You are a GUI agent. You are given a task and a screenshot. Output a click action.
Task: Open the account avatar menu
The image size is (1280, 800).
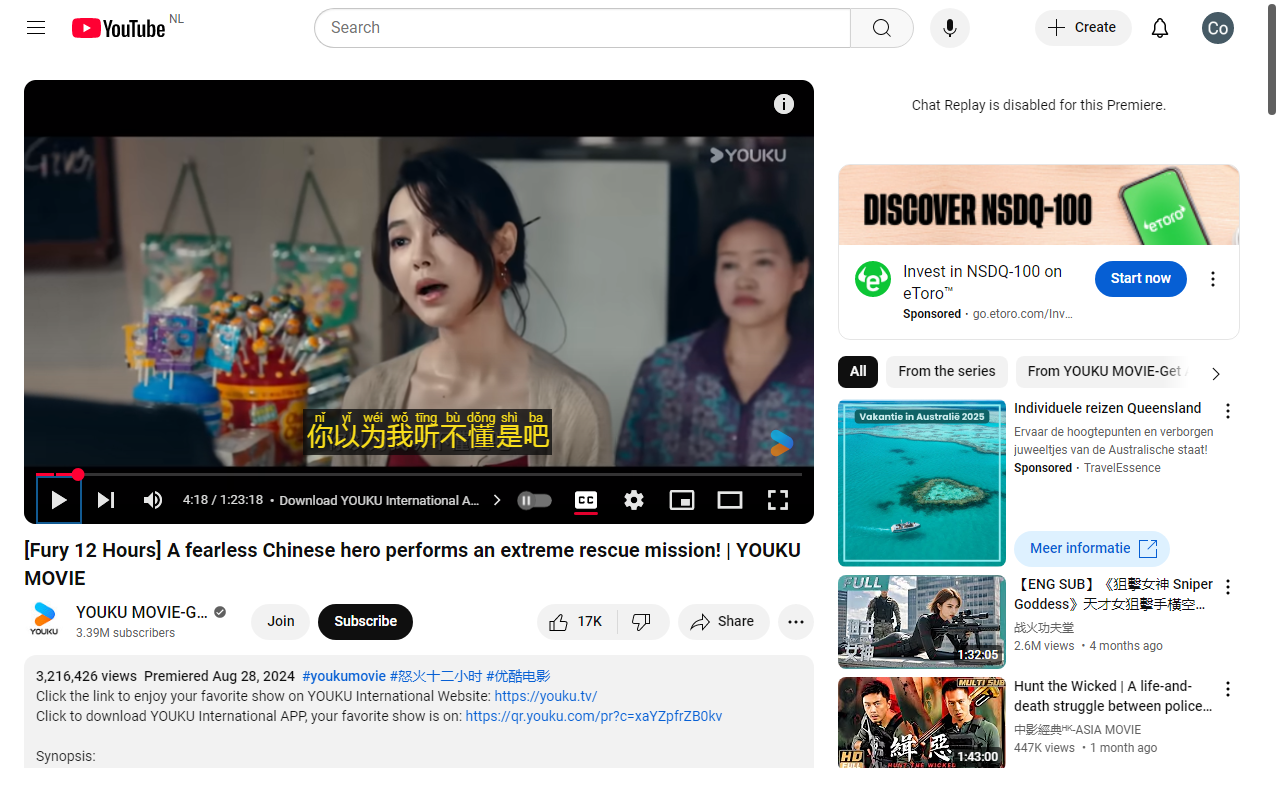1218,28
